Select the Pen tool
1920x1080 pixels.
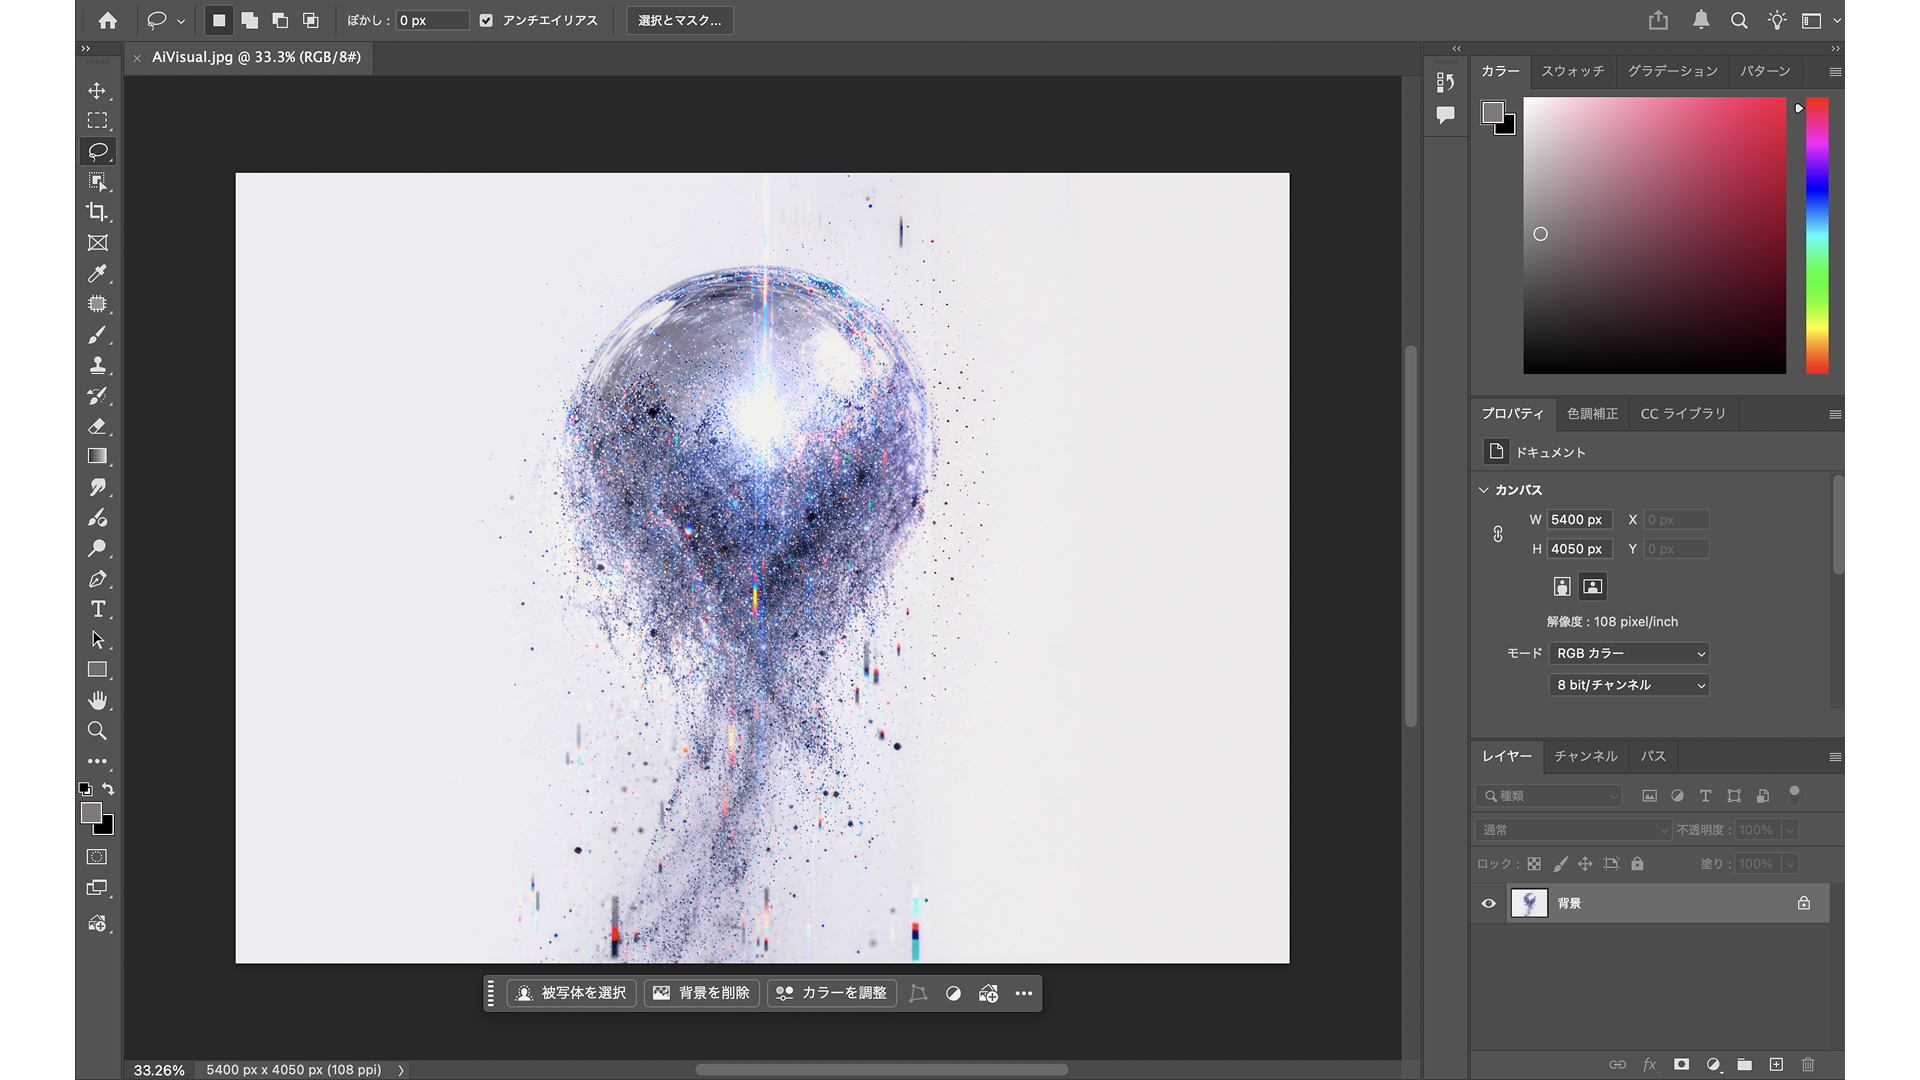point(97,579)
